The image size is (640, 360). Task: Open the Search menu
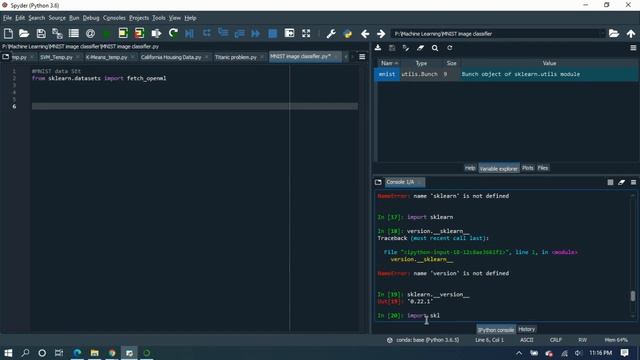click(36, 18)
